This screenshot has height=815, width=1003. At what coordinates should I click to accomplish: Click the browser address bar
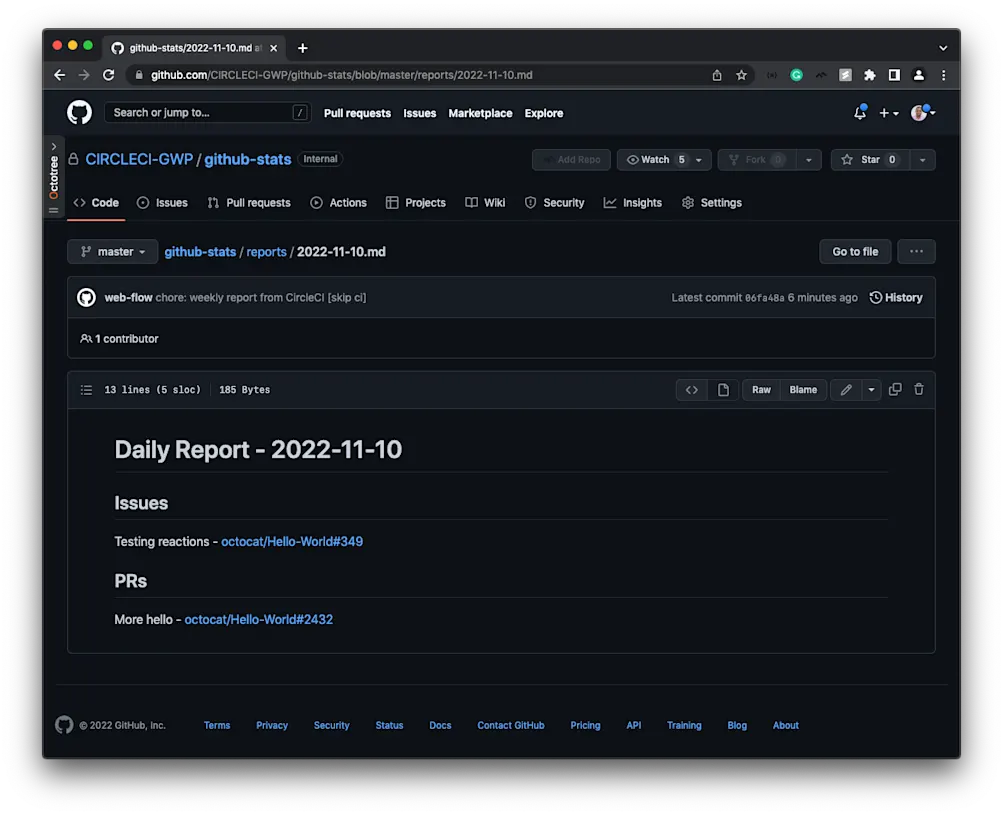(422, 75)
